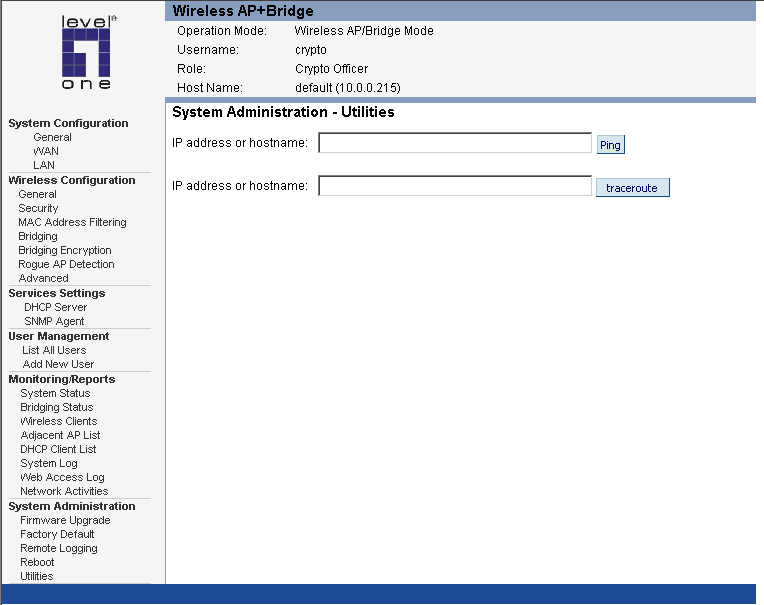Focus the traceroute IP address input field
This screenshot has width=764, height=605.
pos(455,186)
